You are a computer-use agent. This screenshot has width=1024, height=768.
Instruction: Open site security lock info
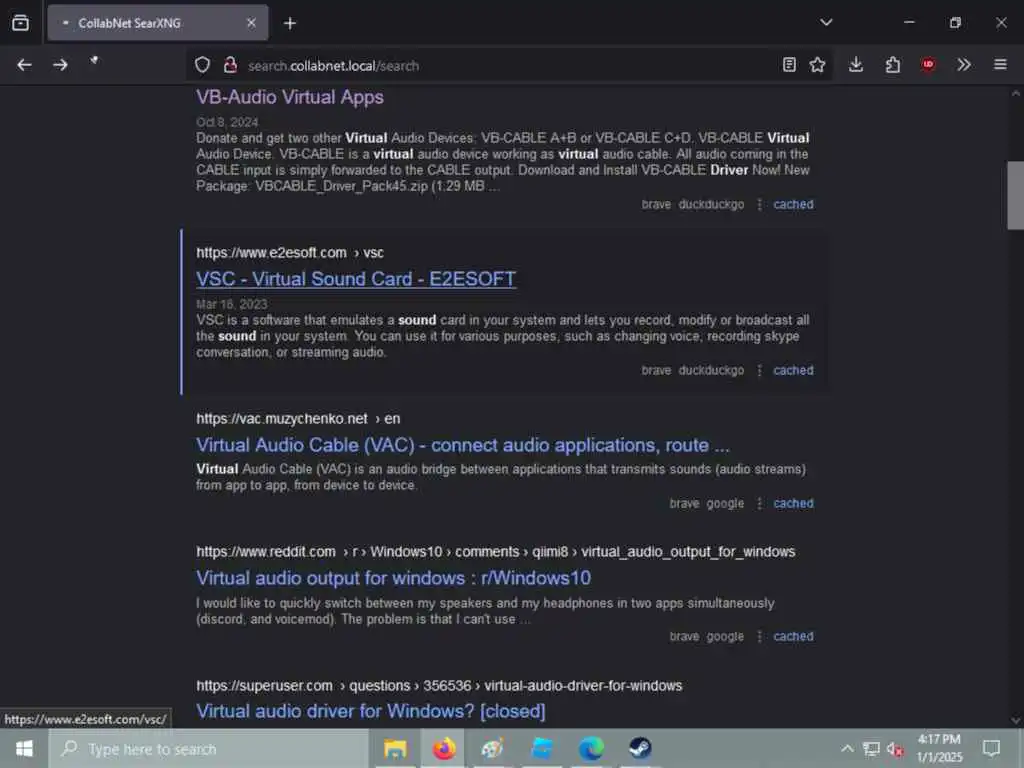click(x=230, y=65)
